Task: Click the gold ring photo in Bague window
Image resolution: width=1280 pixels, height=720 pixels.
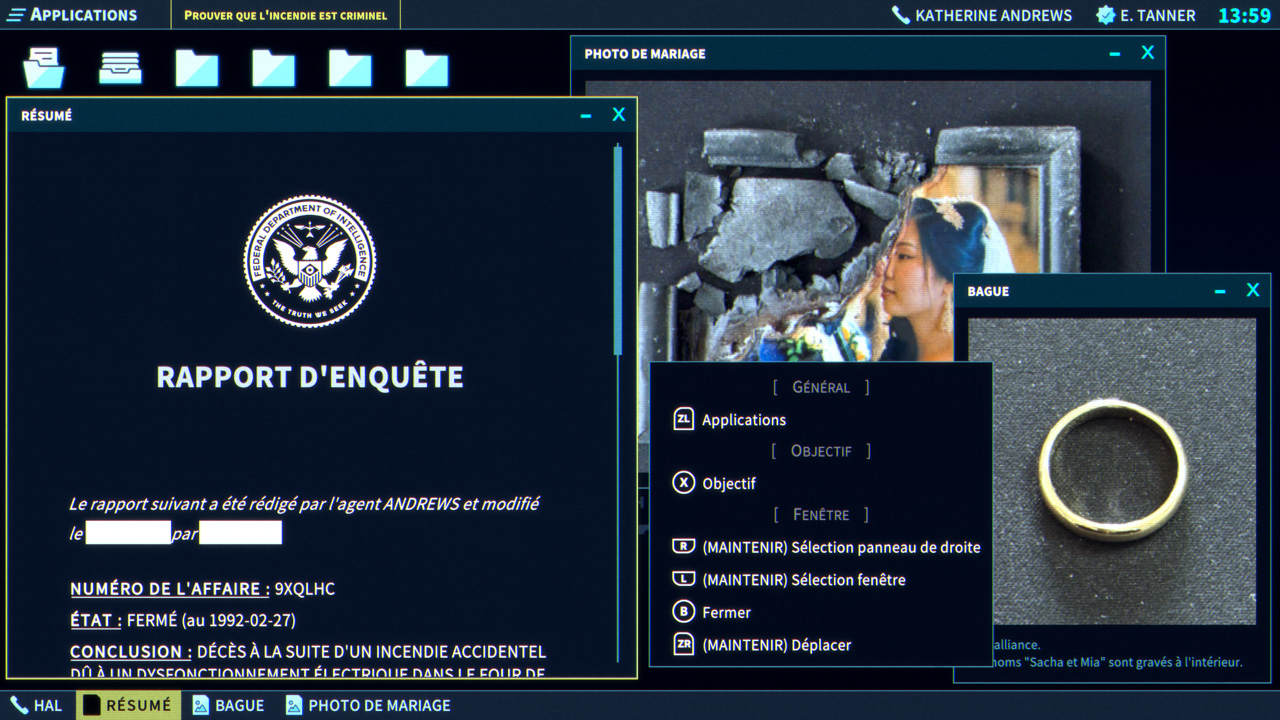Action: tap(1111, 470)
